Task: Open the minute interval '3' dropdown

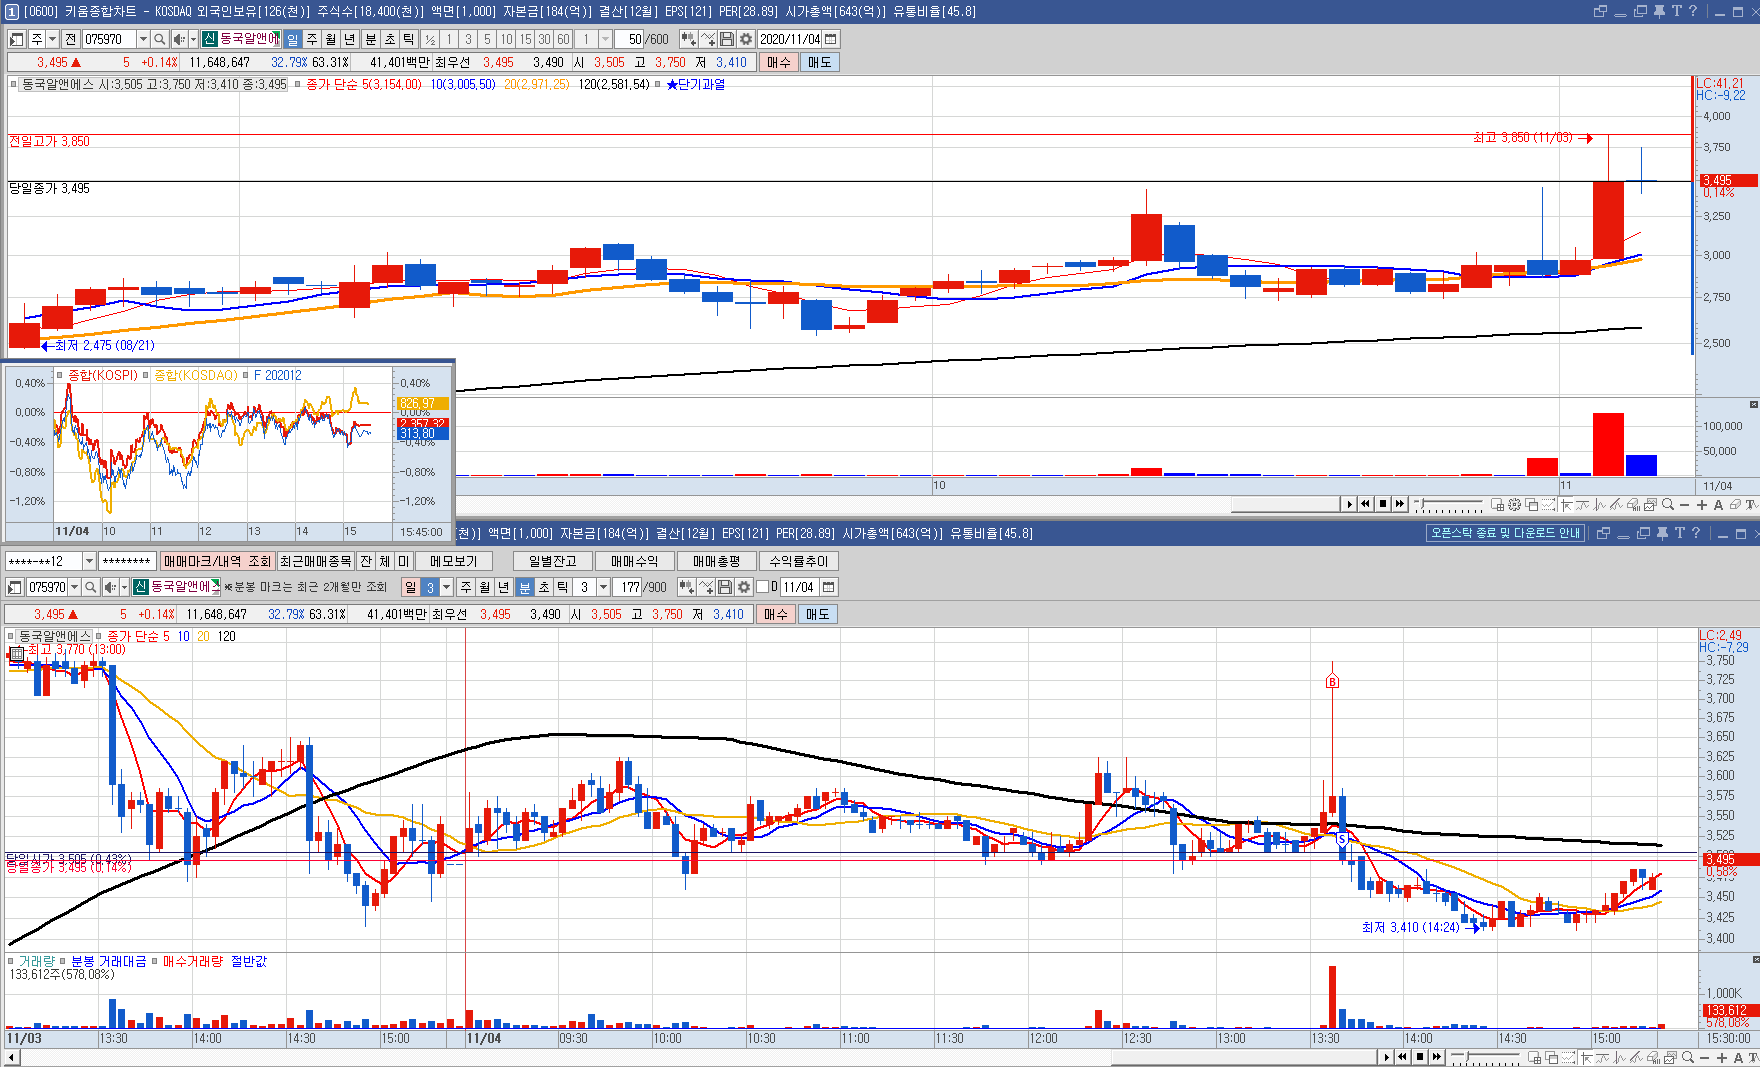Action: pyautogui.click(x=603, y=587)
